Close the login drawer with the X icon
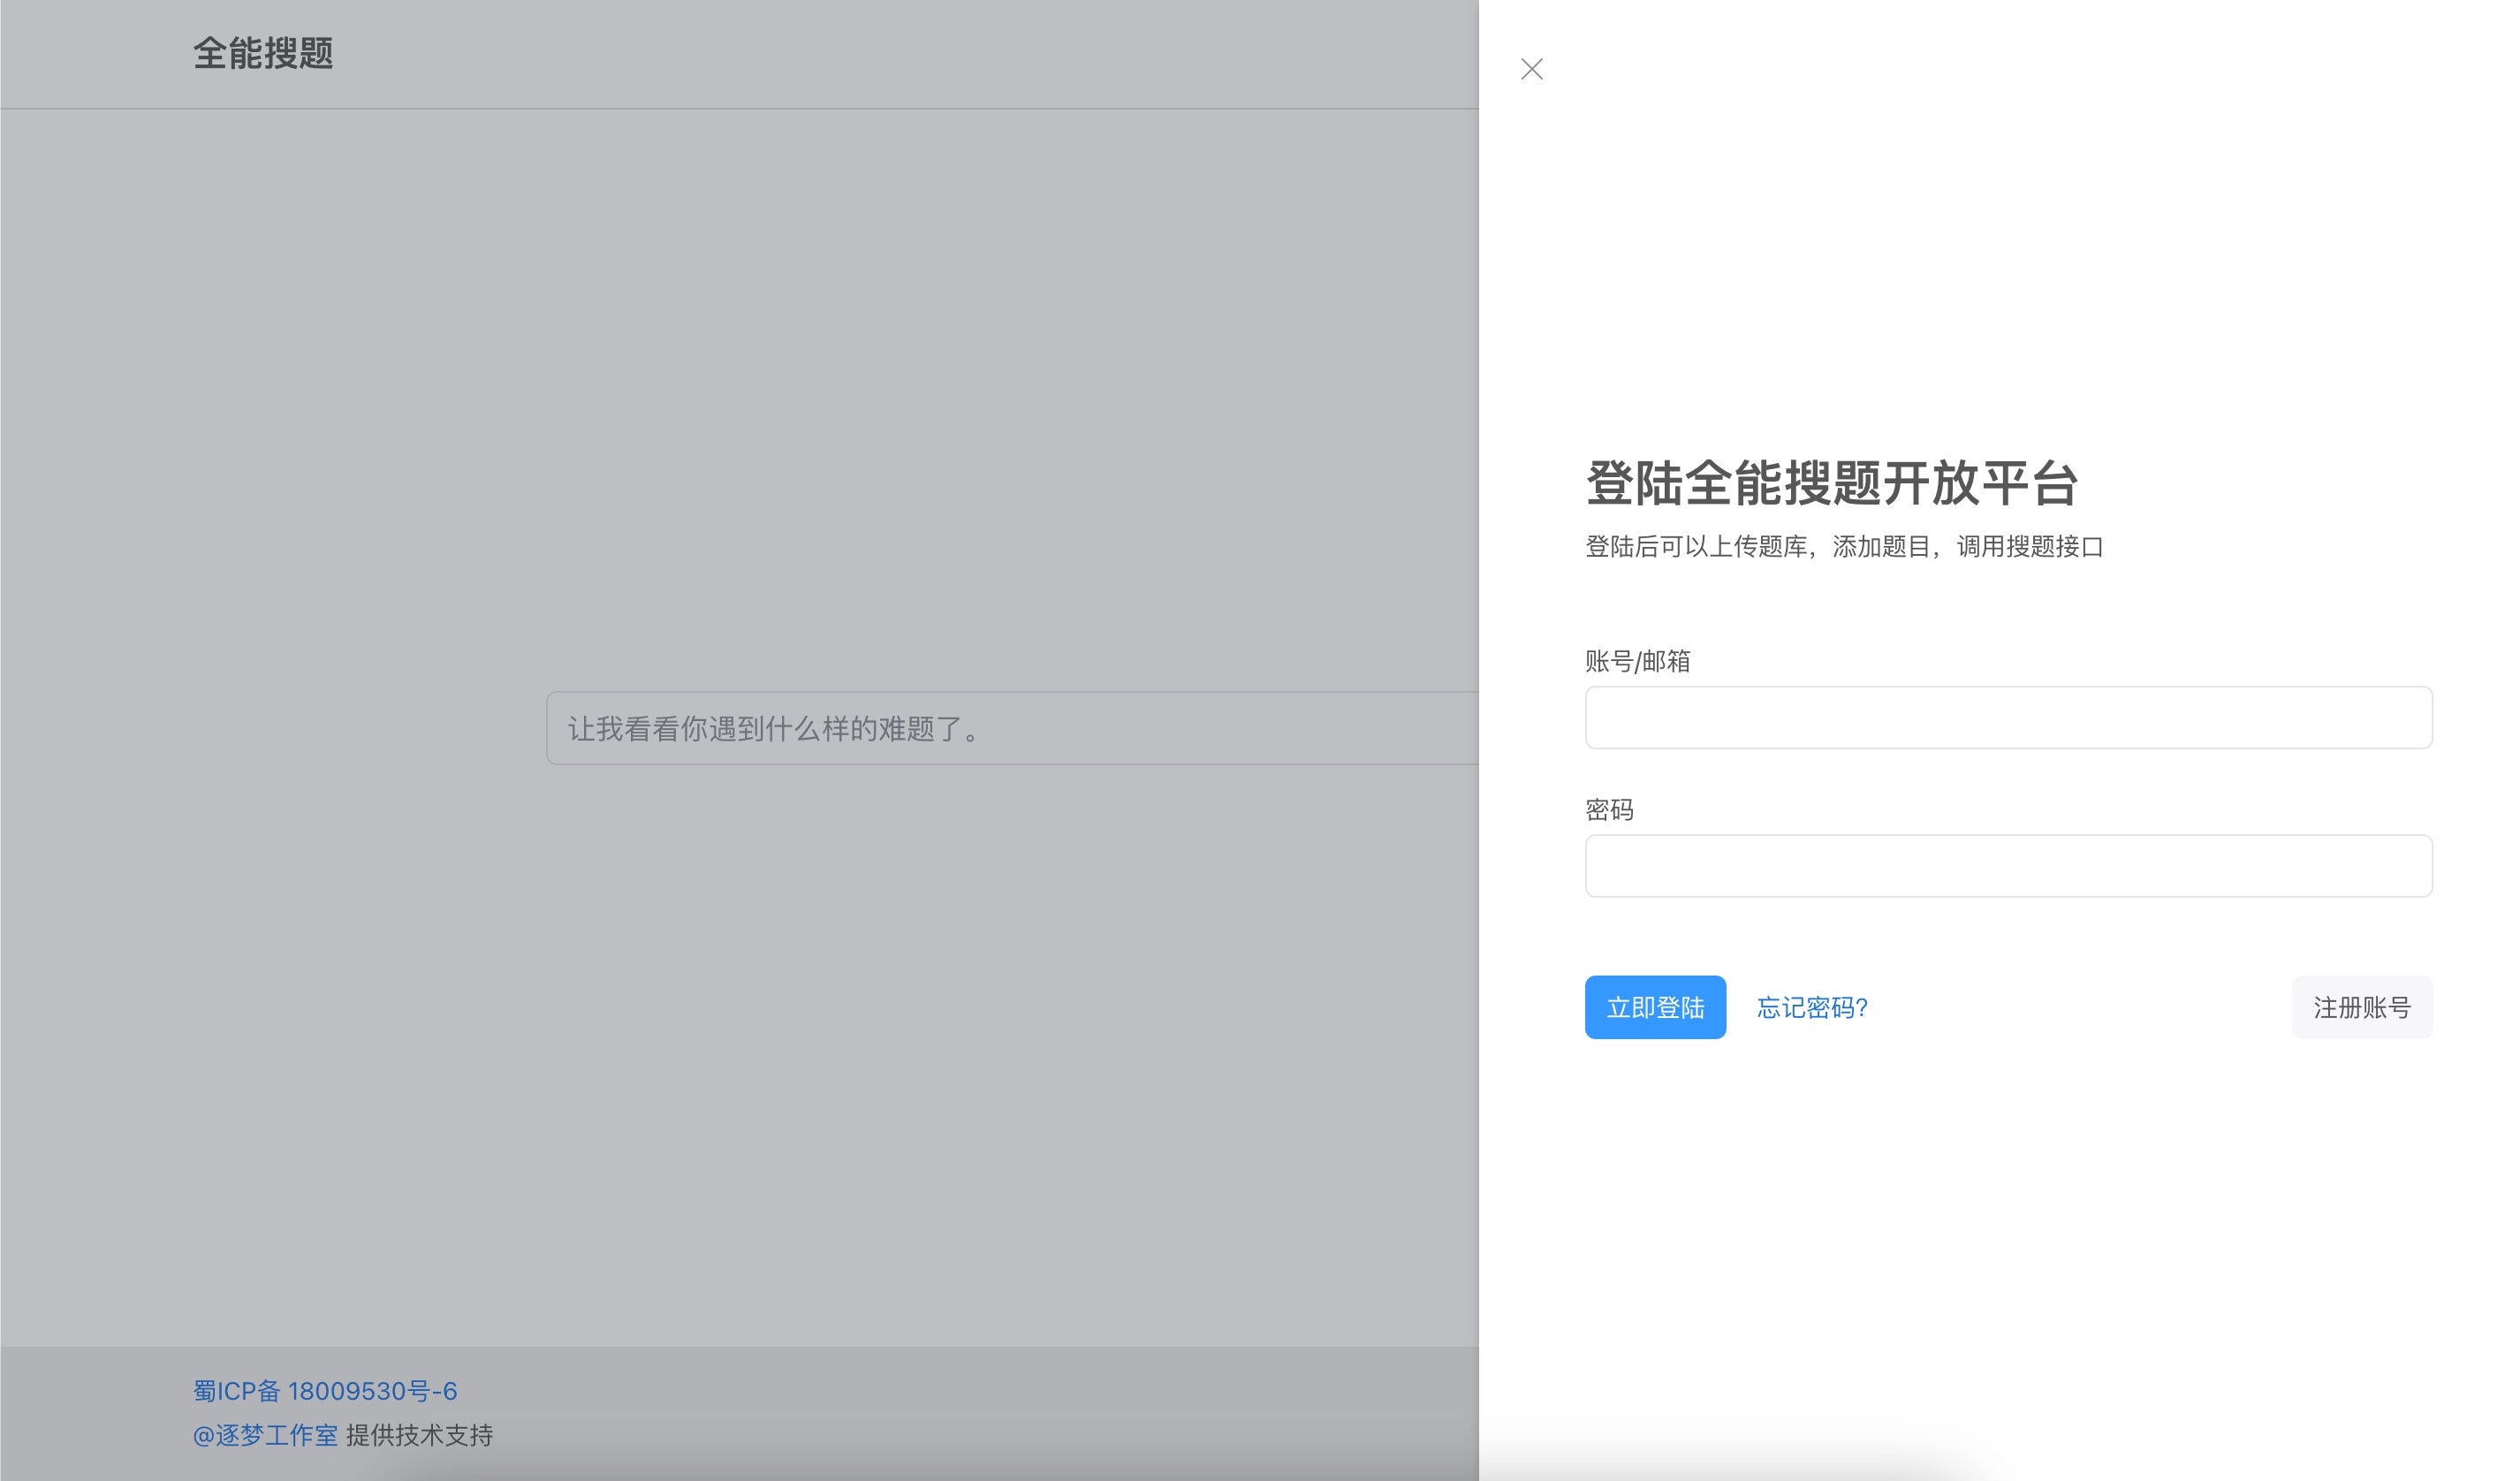This screenshot has height=1481, width=2520. (1531, 69)
